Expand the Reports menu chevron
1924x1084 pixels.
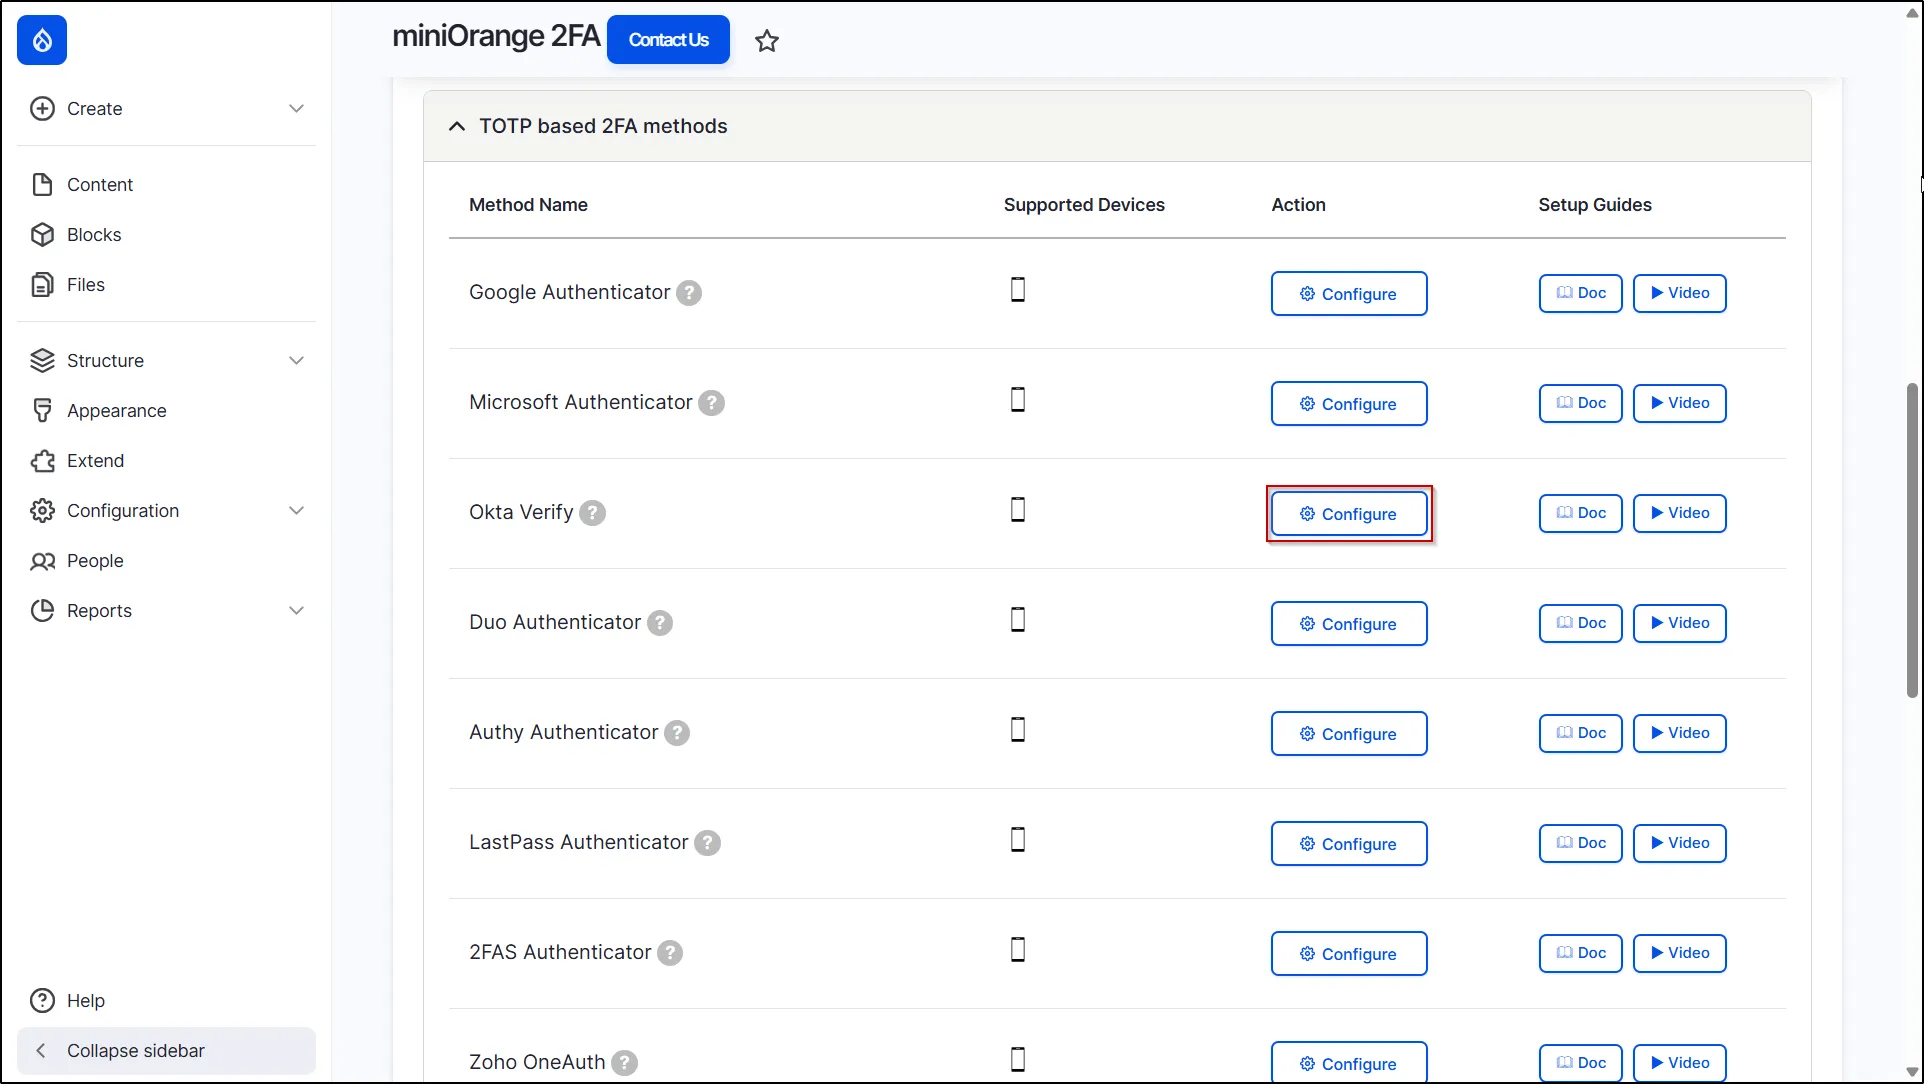296,611
